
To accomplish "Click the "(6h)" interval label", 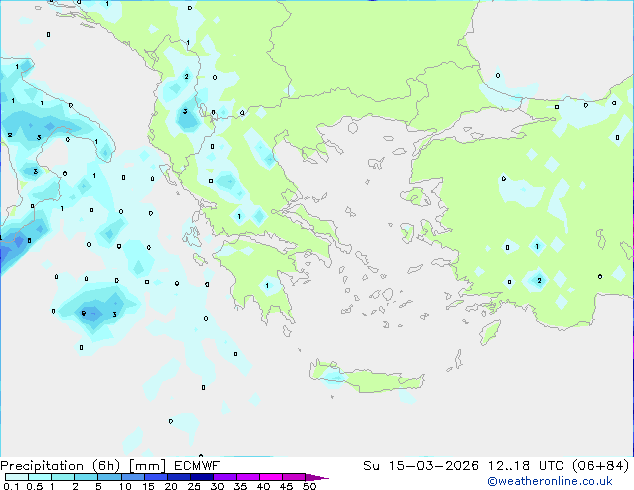I will tap(106, 466).
